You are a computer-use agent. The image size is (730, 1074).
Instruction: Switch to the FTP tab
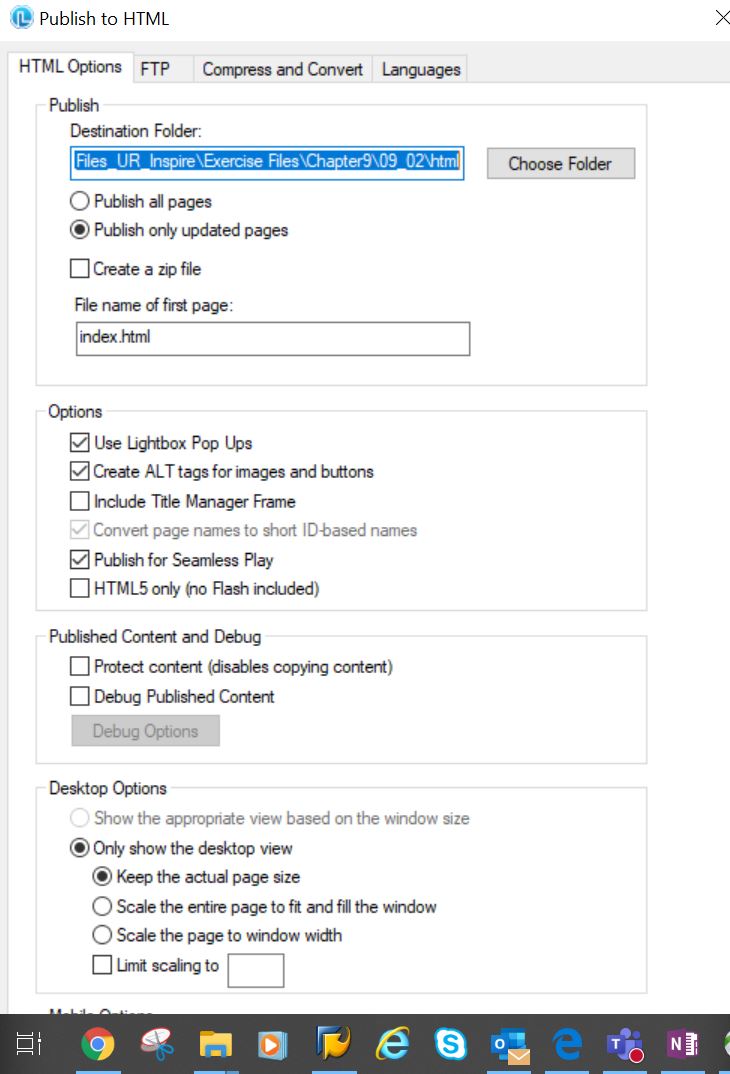(155, 69)
